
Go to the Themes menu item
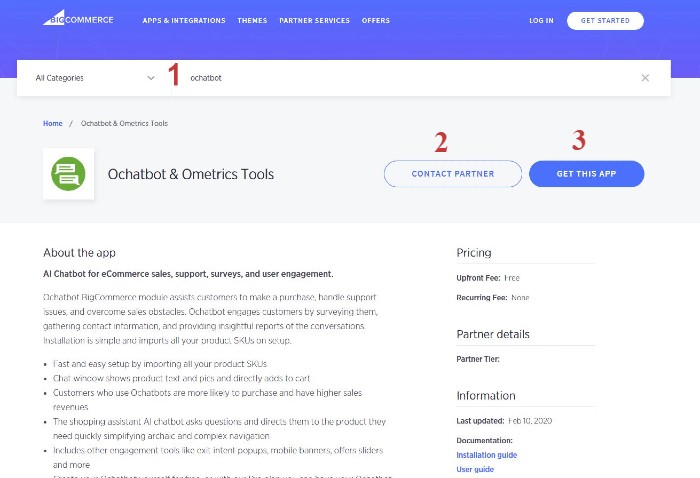click(252, 21)
